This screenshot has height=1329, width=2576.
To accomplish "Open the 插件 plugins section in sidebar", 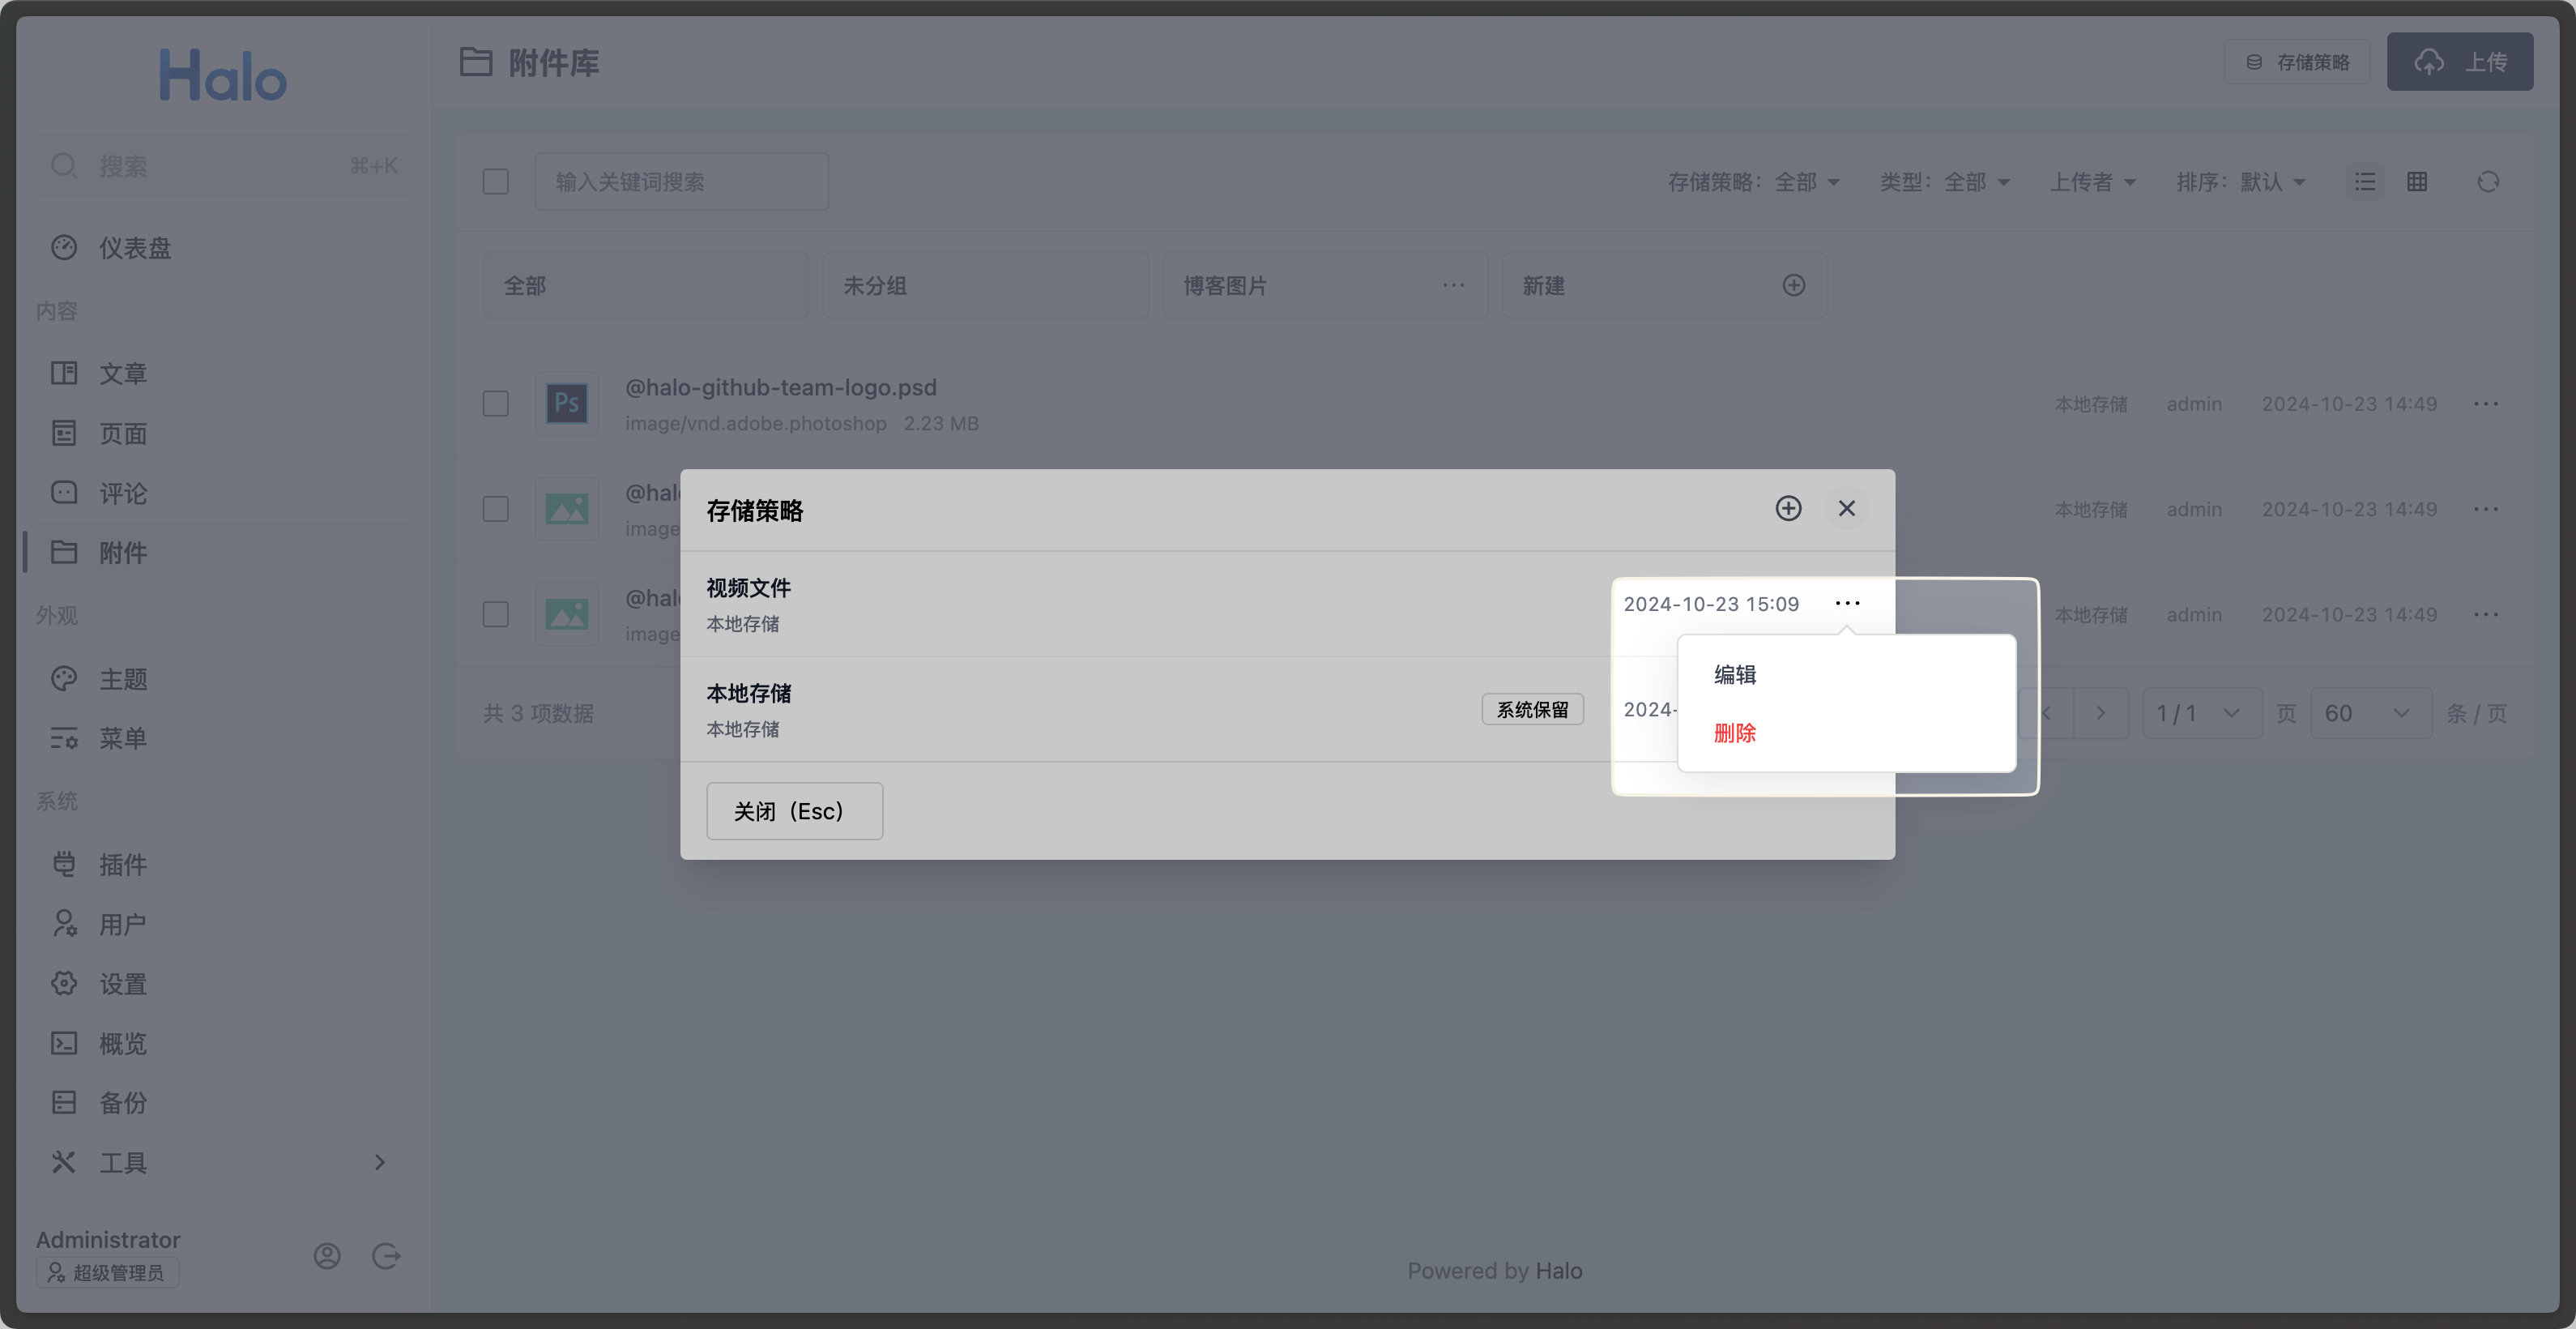I will coord(123,864).
